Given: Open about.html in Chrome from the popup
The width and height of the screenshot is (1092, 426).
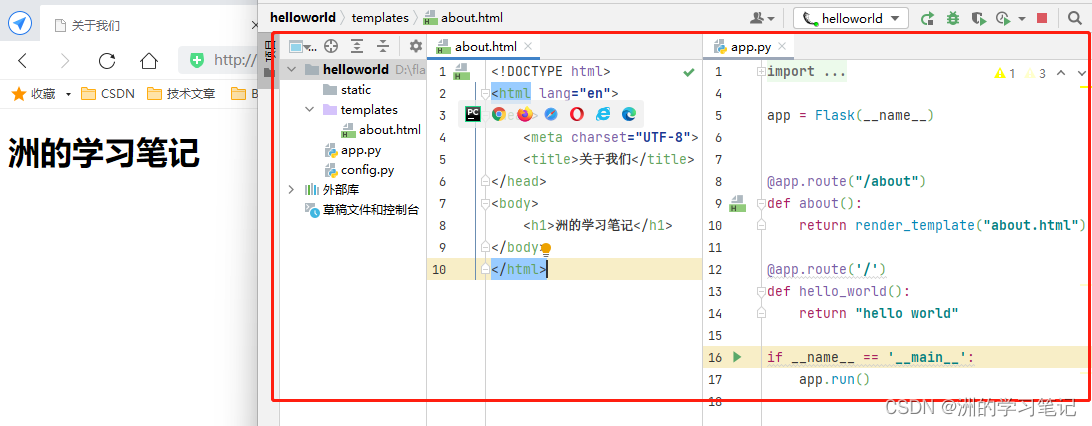Looking at the screenshot, I should 499,114.
